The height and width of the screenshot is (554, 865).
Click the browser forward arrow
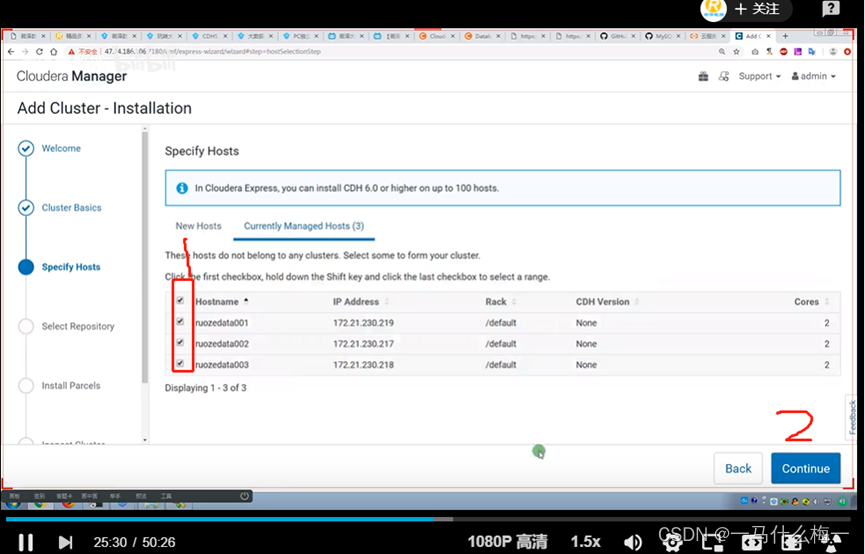[25, 51]
